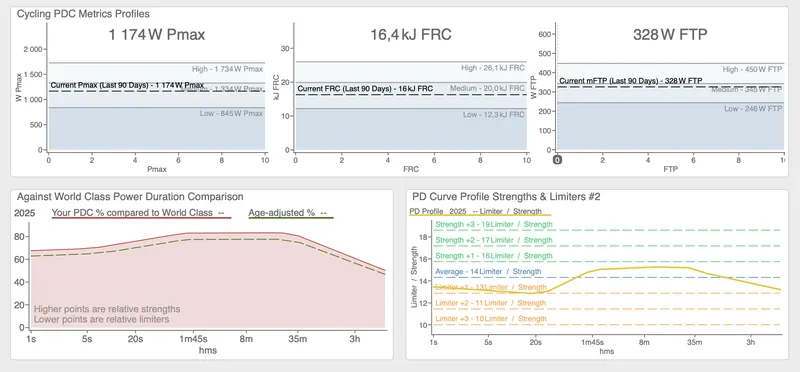Click the "Low - 845 W Pmax" label
This screenshot has width=800, height=372.
pos(231,113)
